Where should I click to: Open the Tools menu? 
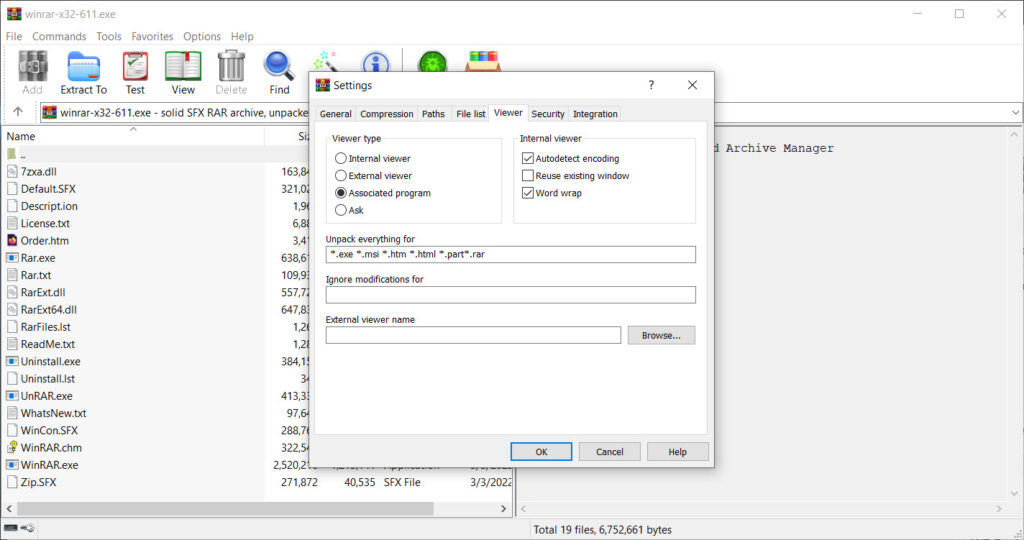pyautogui.click(x=109, y=37)
